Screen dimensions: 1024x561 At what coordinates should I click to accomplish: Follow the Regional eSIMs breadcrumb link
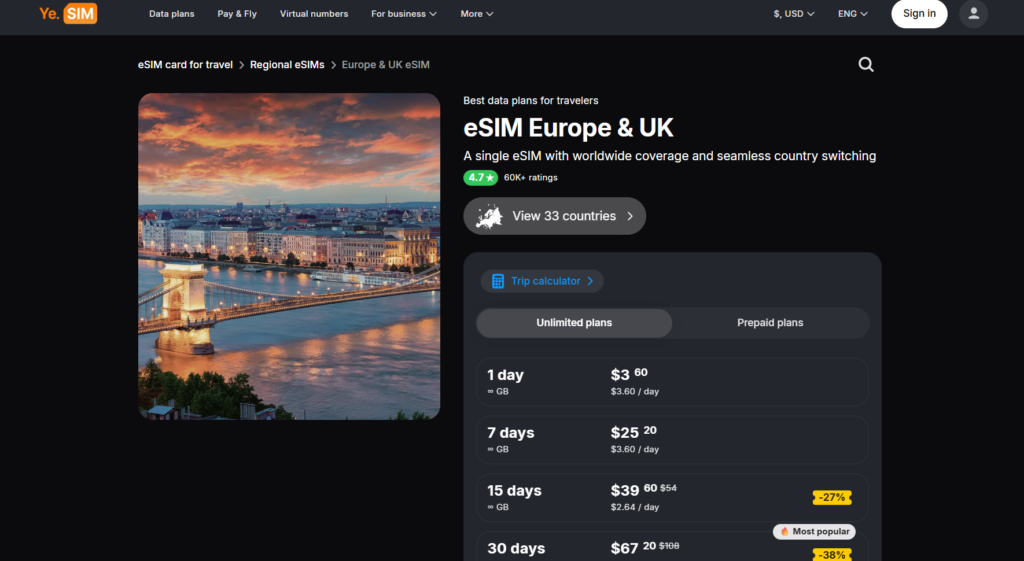[287, 65]
